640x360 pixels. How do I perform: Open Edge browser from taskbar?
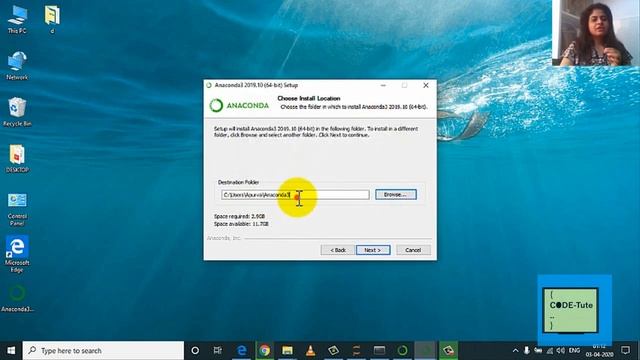(x=242, y=350)
